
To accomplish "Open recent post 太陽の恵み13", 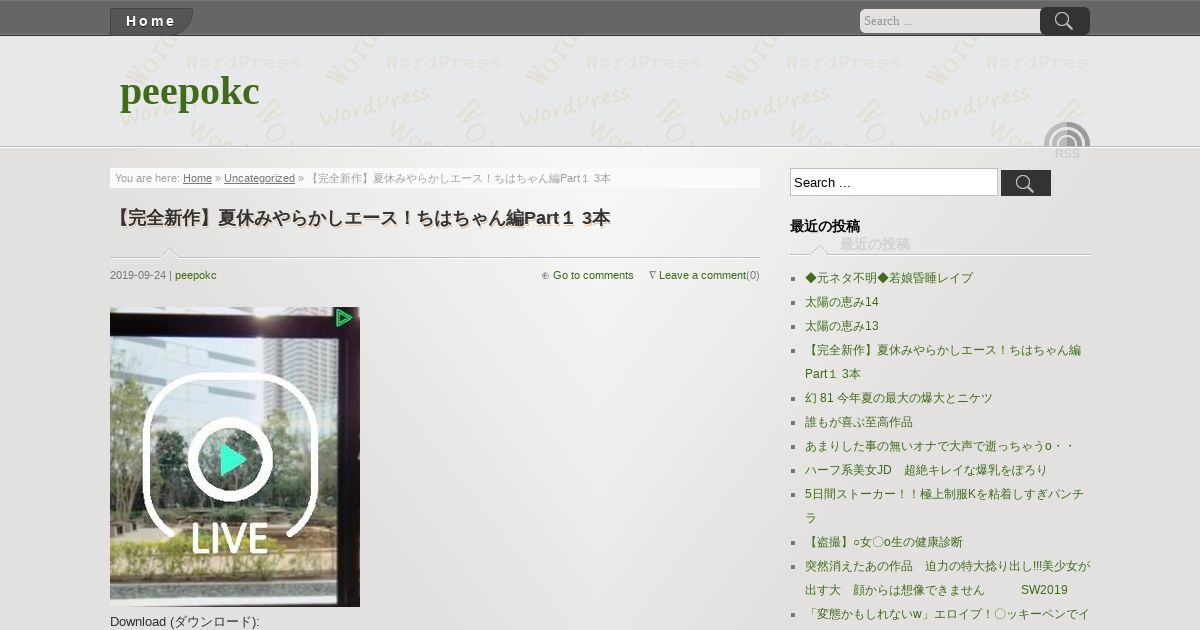I will point(842,326).
